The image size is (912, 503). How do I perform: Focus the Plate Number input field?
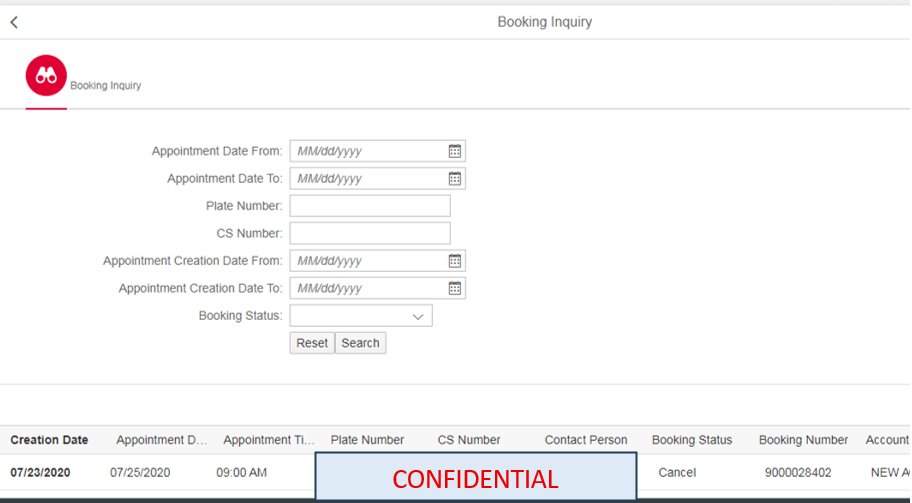click(370, 206)
